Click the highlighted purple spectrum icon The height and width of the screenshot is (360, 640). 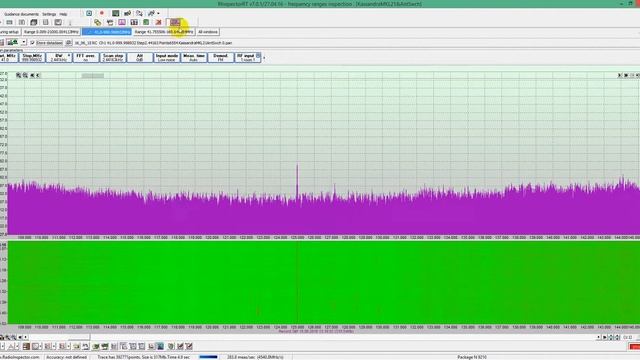point(175,22)
